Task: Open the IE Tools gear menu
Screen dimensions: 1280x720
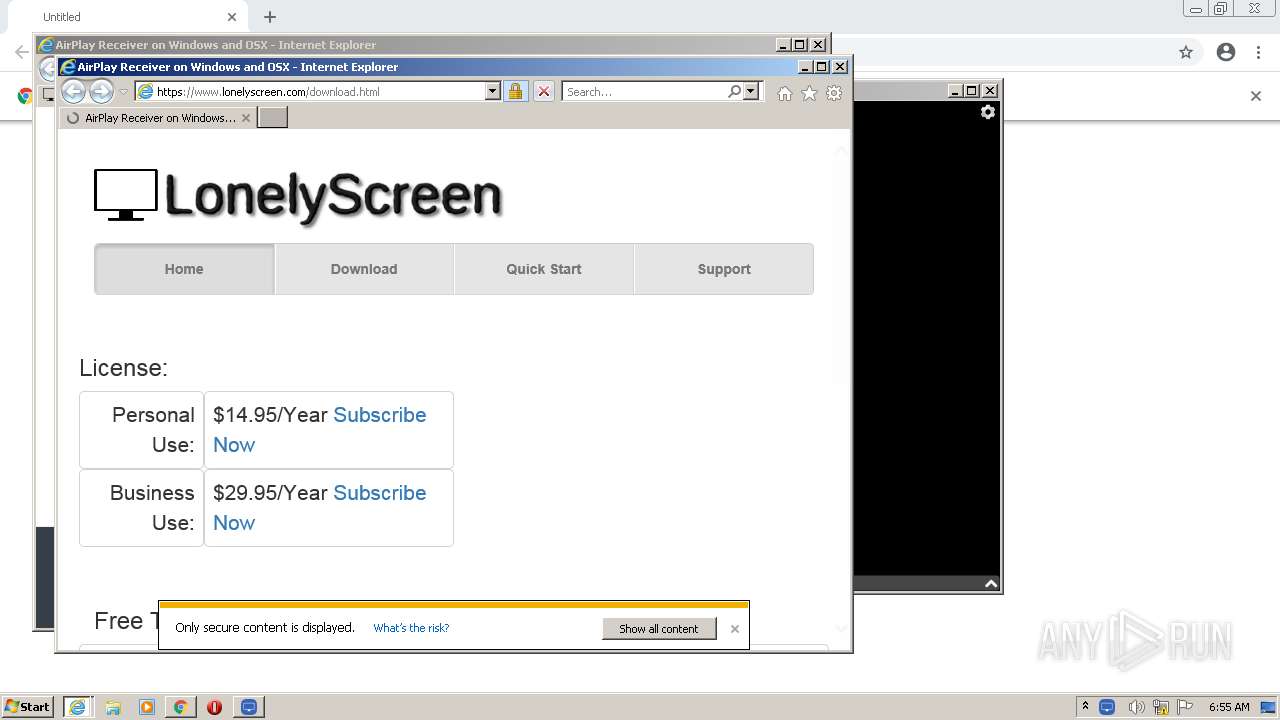Action: (834, 93)
